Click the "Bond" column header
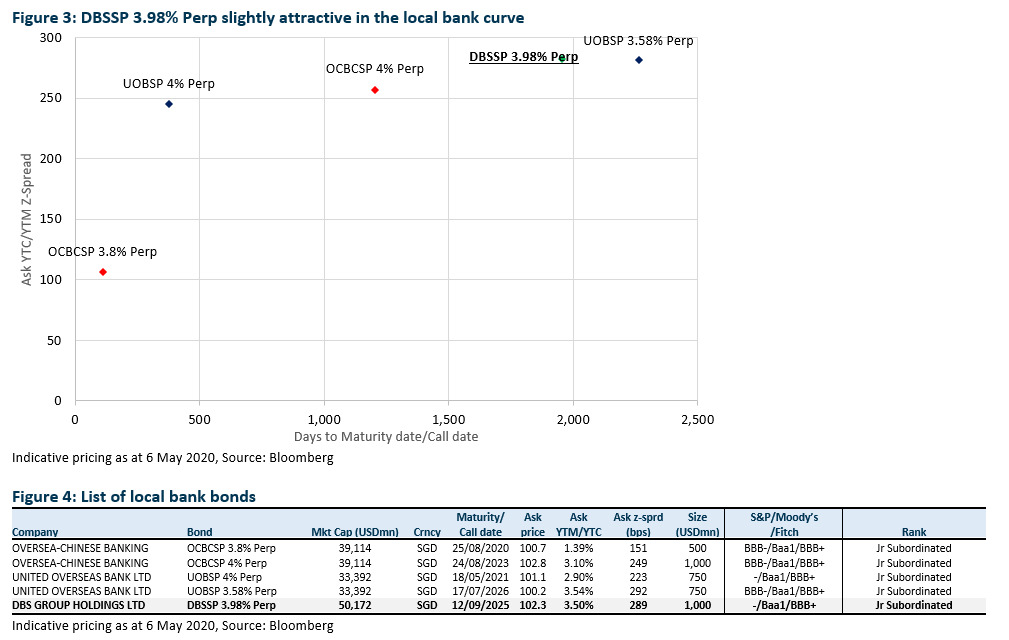Viewport: 1009px width, 640px height. [199, 532]
